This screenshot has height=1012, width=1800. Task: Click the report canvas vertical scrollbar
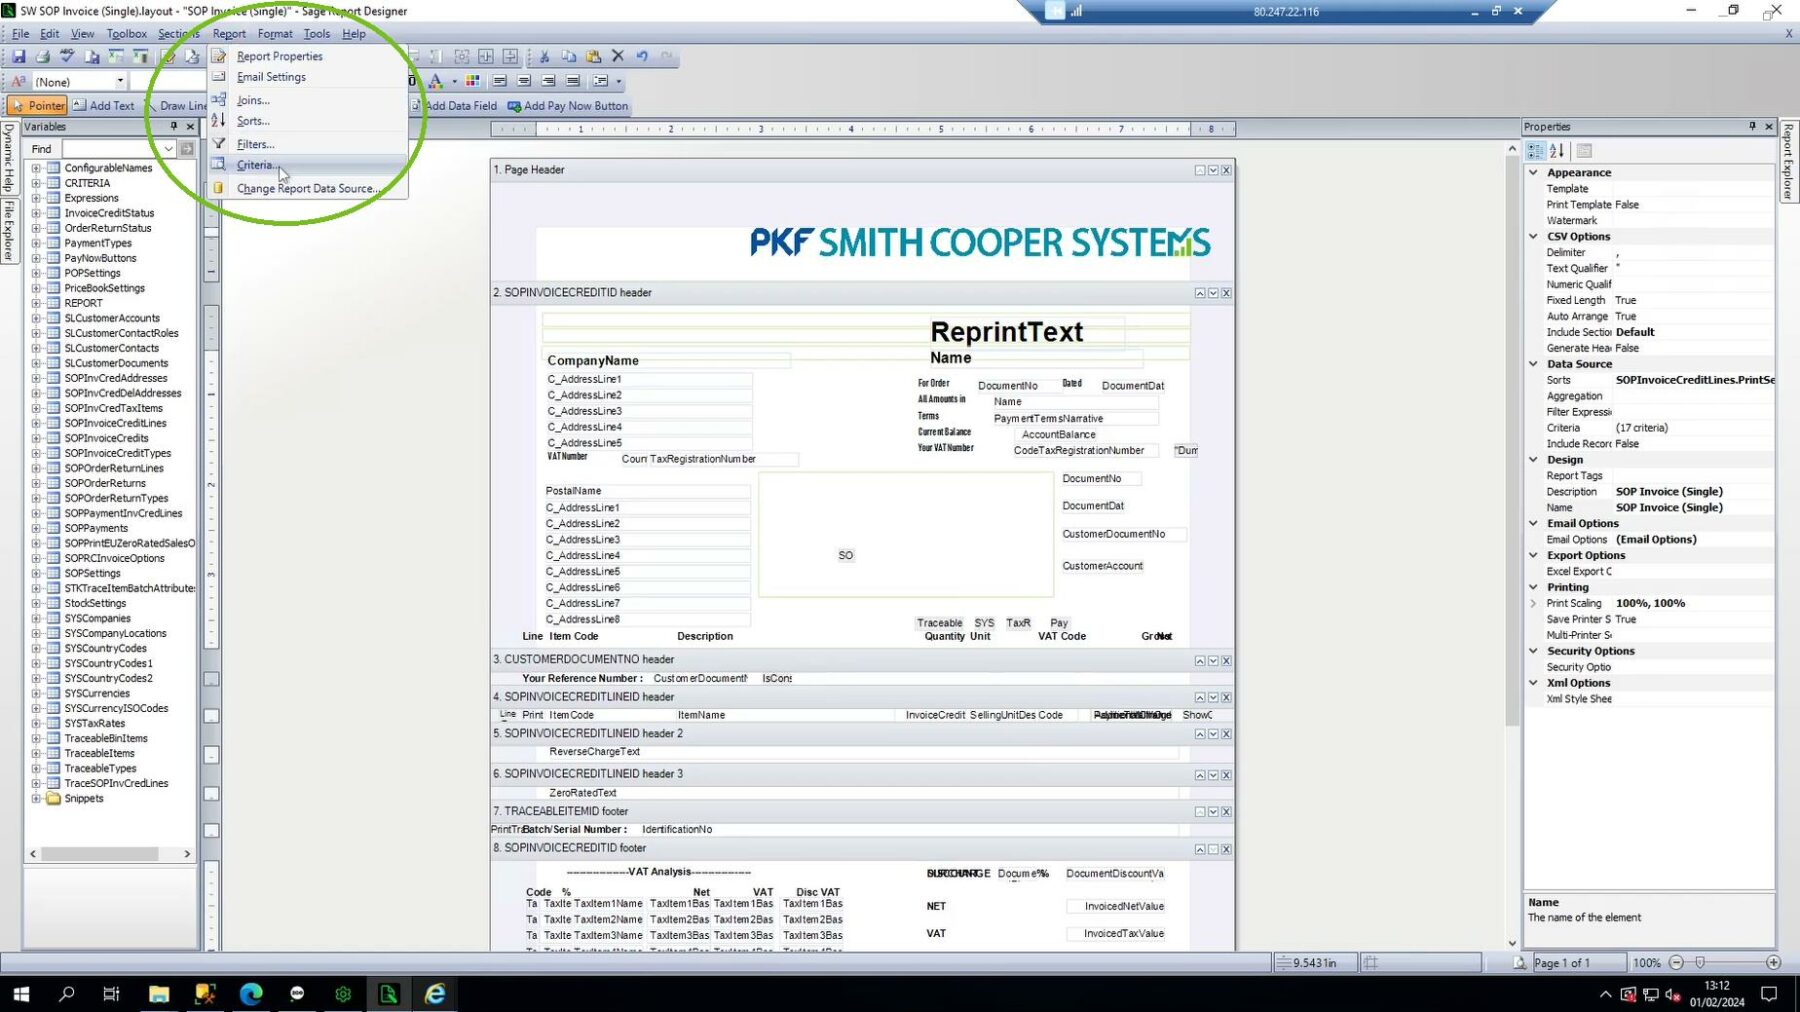click(1511, 443)
